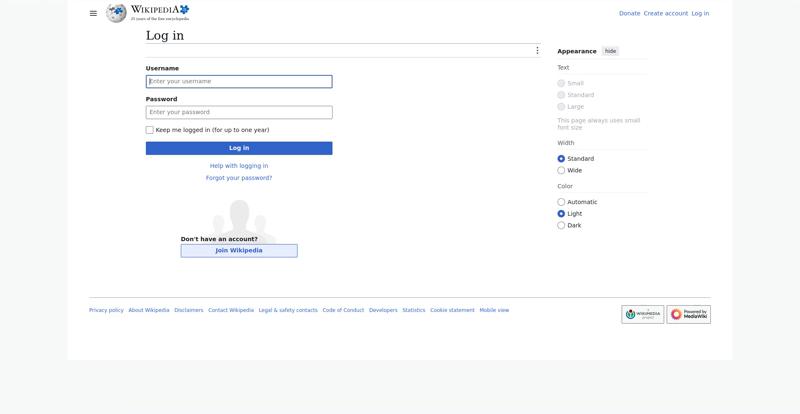
Task: Click into the Password field
Action: (239, 112)
